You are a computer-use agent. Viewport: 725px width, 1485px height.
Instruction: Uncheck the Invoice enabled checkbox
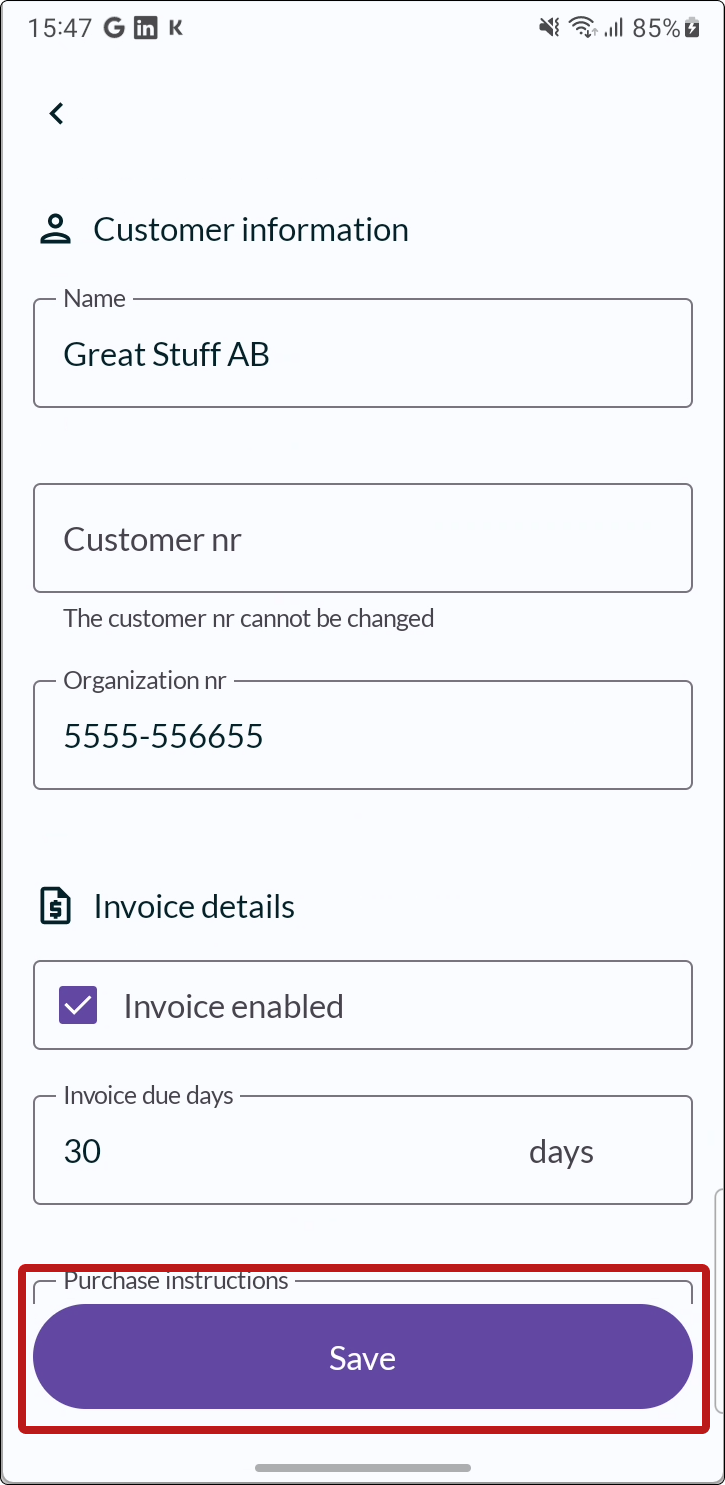[78, 1005]
